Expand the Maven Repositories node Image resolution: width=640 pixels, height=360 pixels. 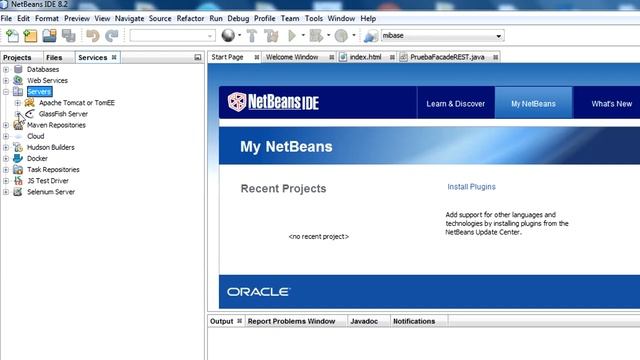click(x=6, y=125)
